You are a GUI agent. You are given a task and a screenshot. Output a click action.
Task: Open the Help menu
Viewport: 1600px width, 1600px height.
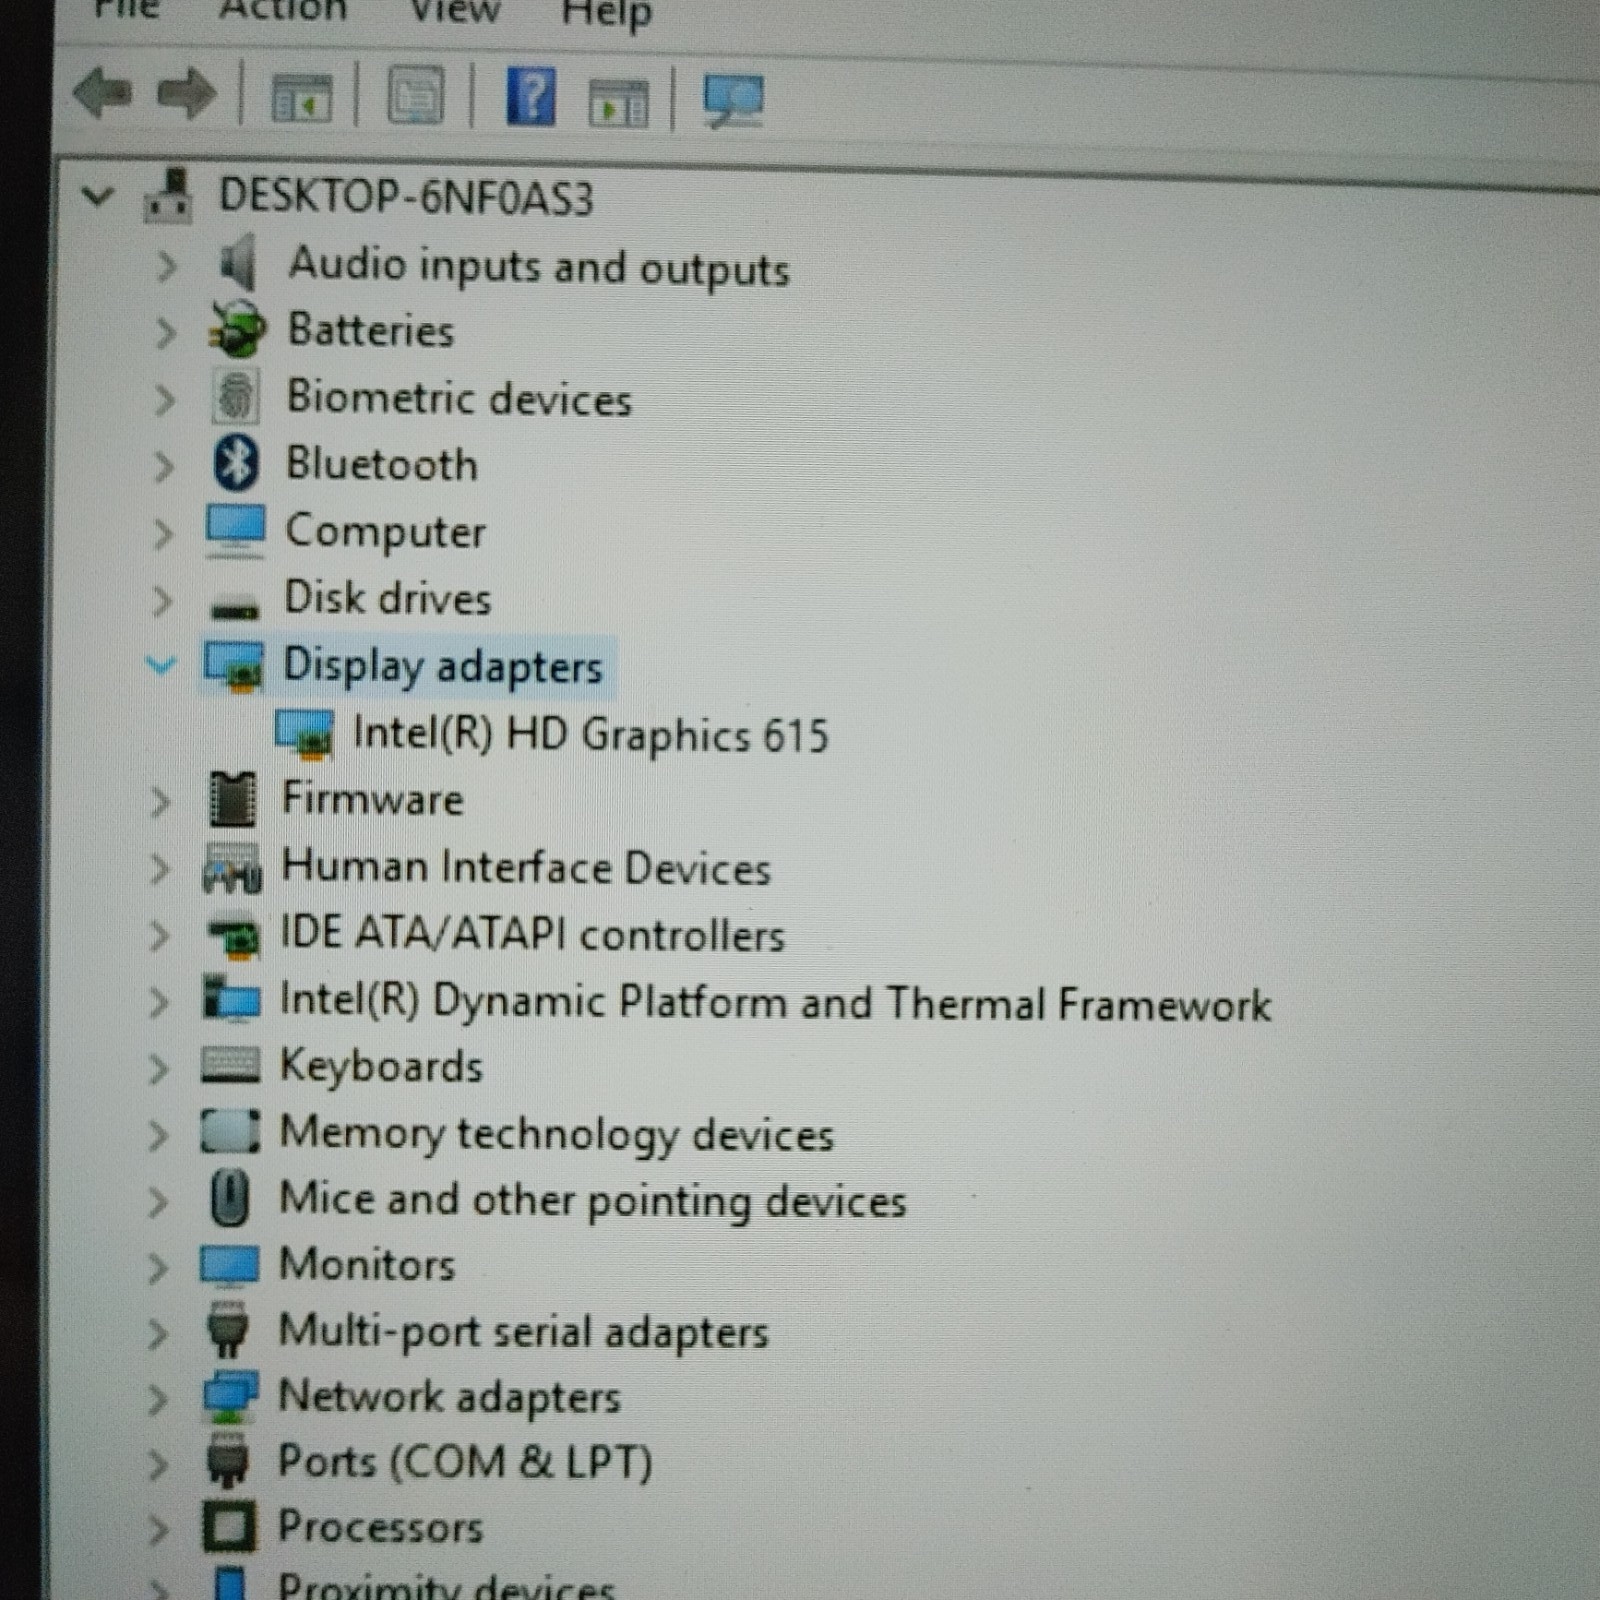point(606,14)
